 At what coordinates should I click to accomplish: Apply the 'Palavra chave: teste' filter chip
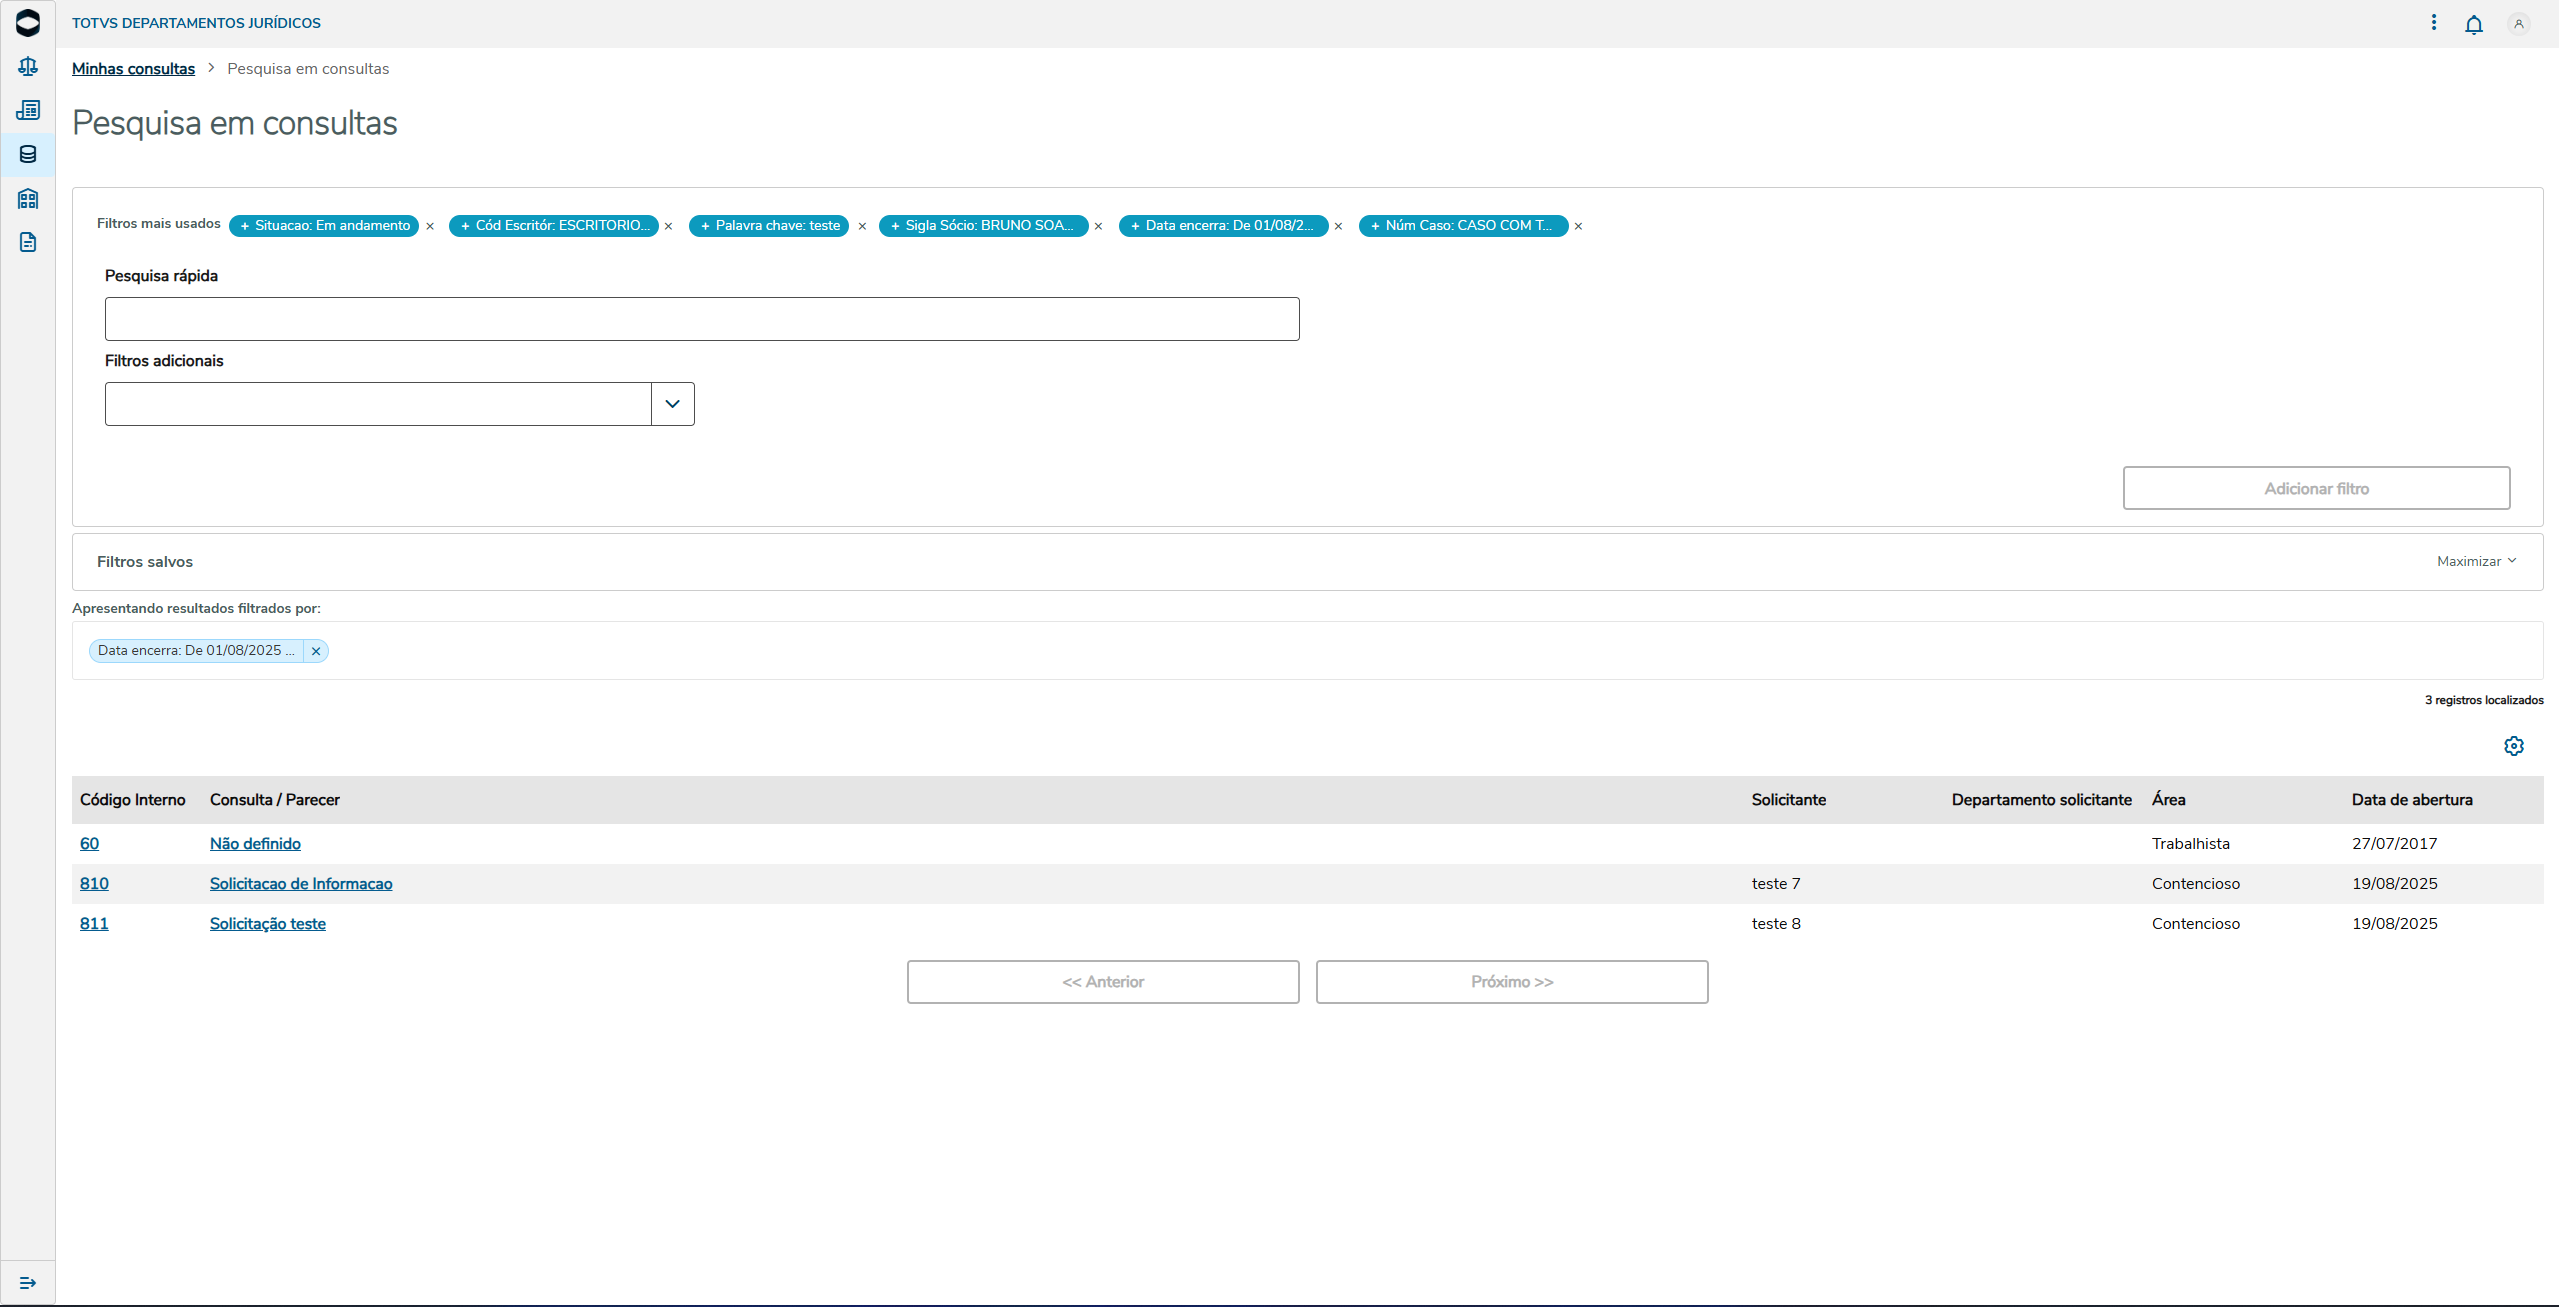click(769, 226)
